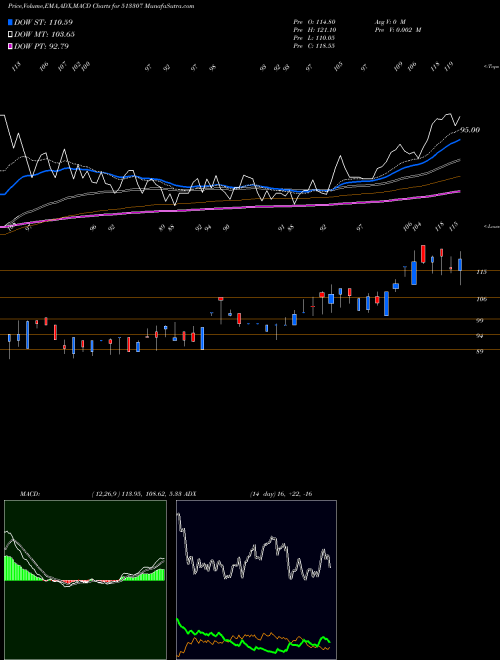Click the 94 price axis label

[480, 336]
